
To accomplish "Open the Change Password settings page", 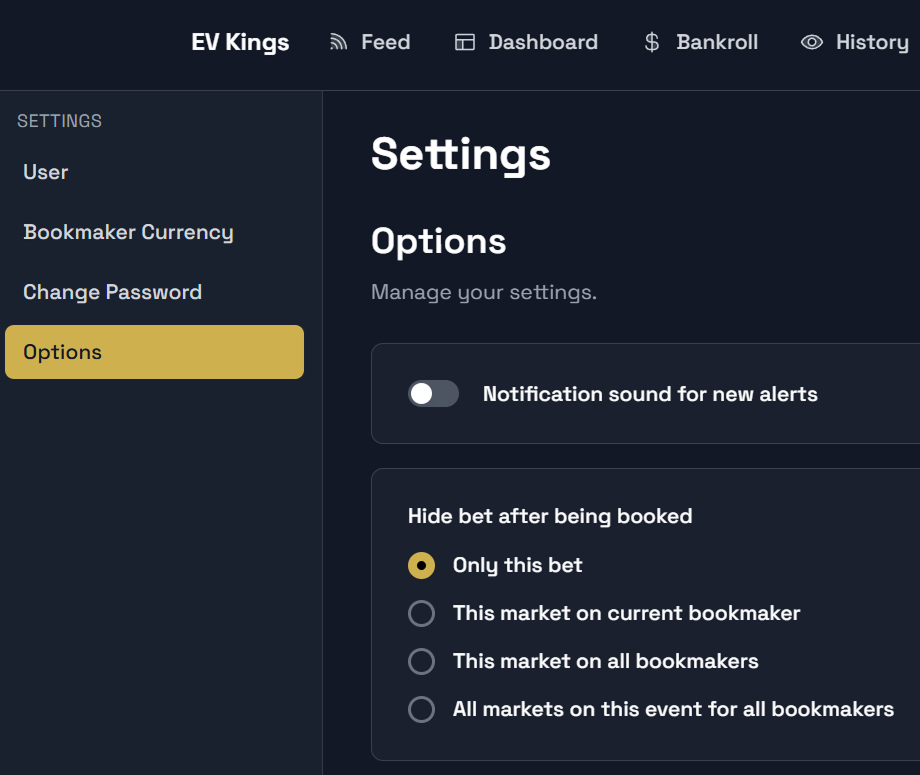I will 112,292.
